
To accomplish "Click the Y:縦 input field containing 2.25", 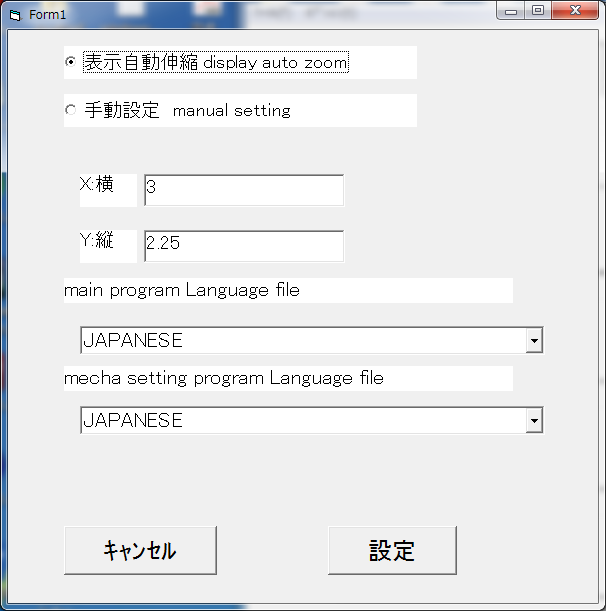I will click(244, 246).
